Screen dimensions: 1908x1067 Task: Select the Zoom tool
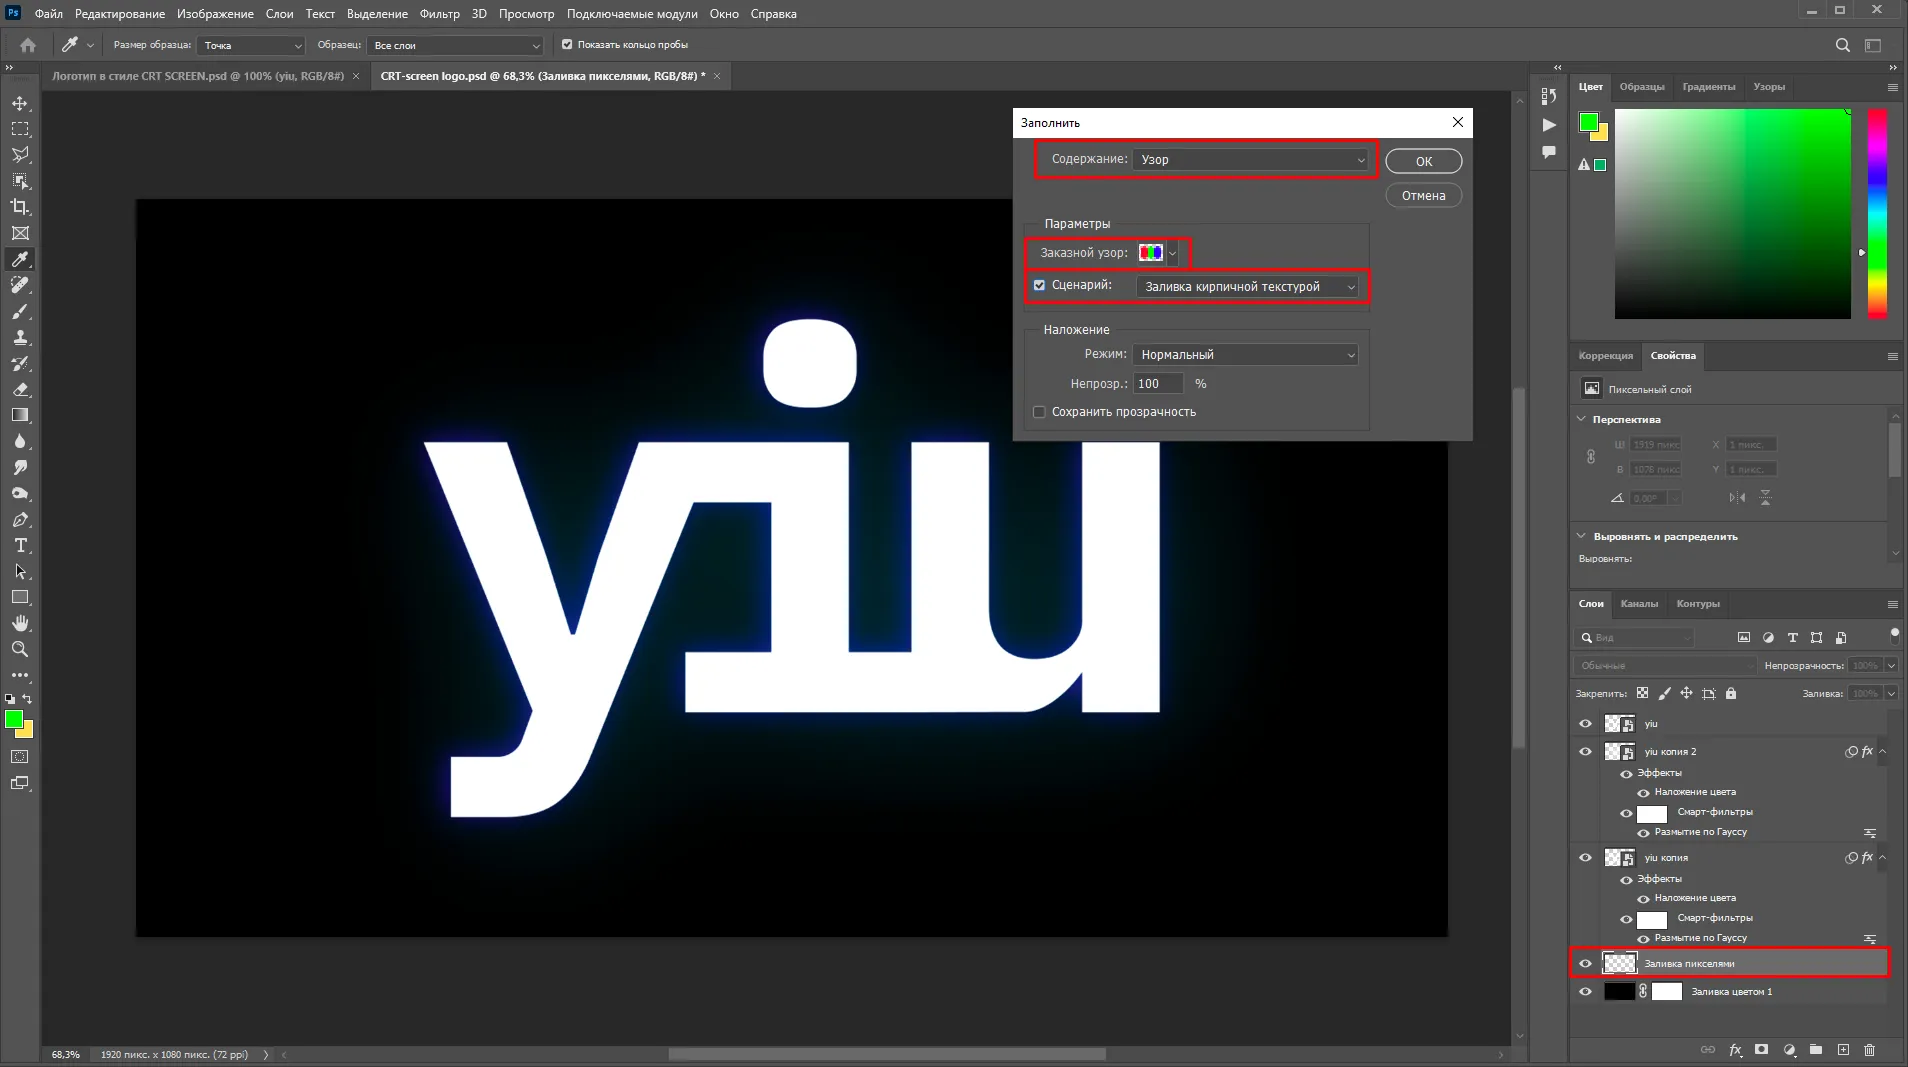pyautogui.click(x=20, y=649)
